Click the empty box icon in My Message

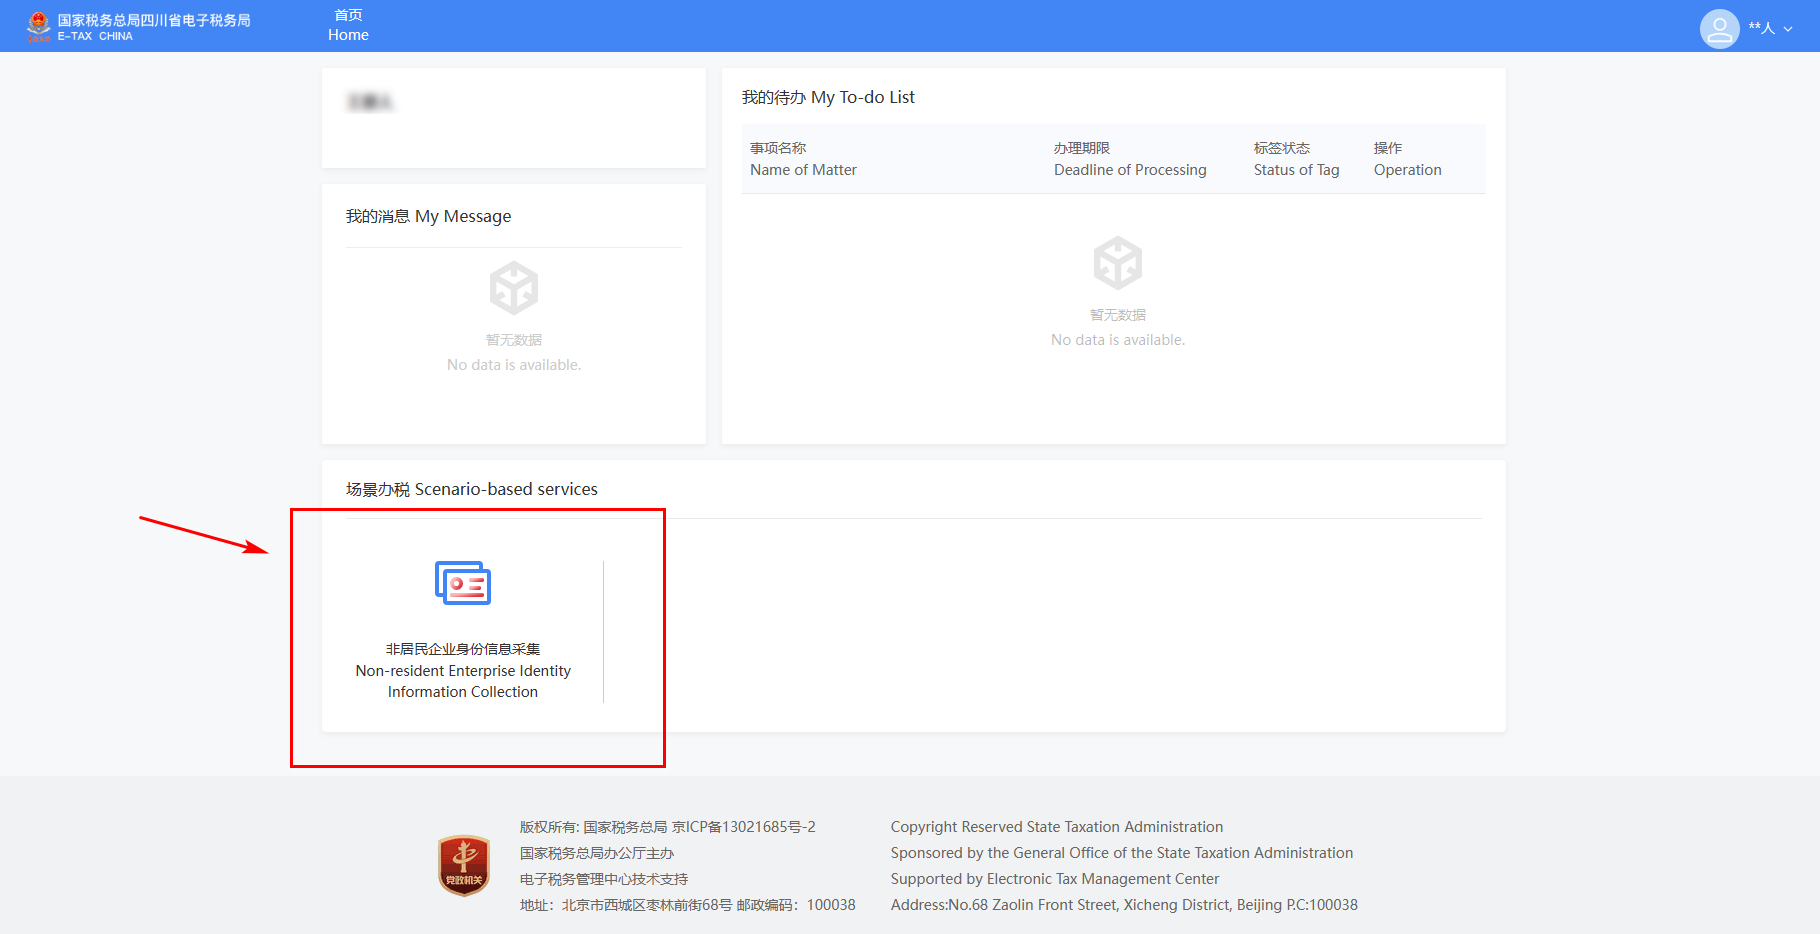pos(514,288)
